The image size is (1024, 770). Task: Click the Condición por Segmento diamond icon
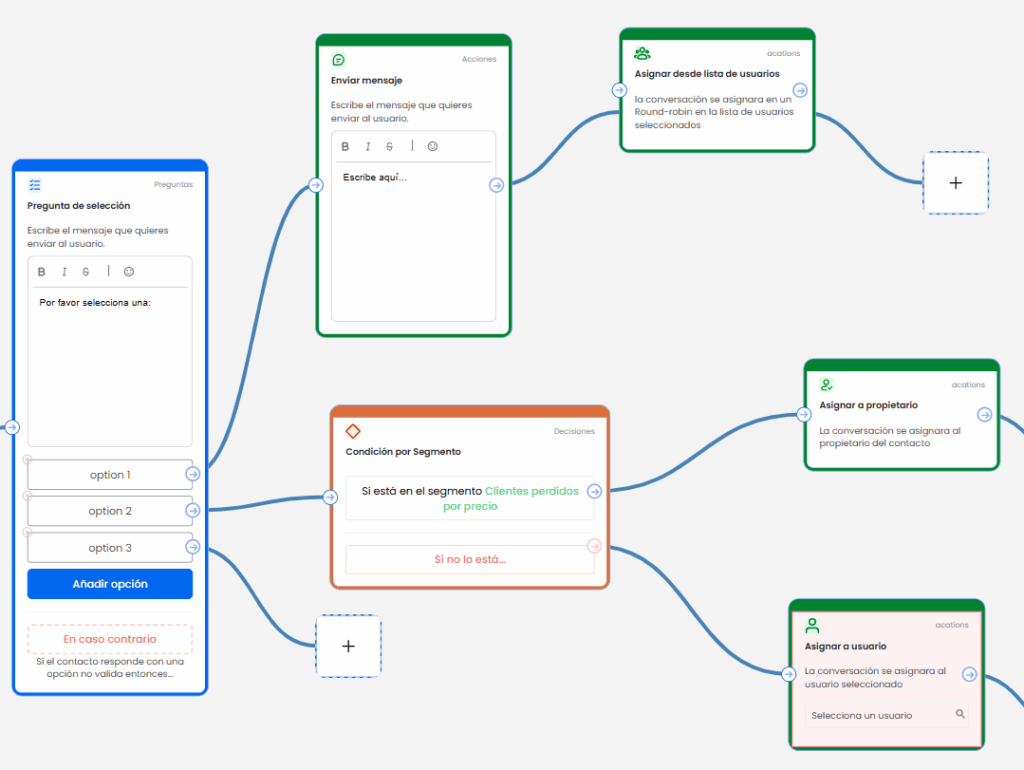[x=352, y=431]
